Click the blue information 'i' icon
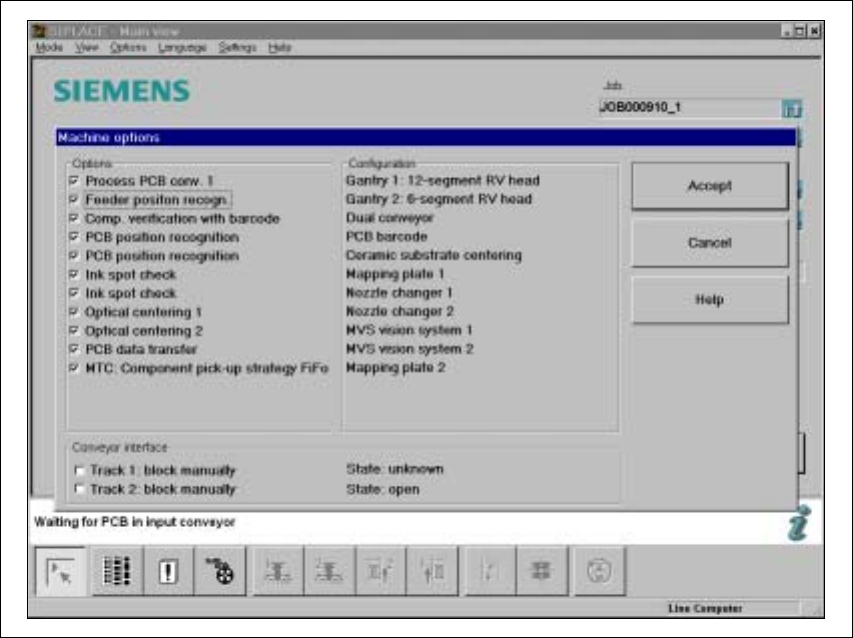This screenshot has height=638, width=853. pos(799,523)
